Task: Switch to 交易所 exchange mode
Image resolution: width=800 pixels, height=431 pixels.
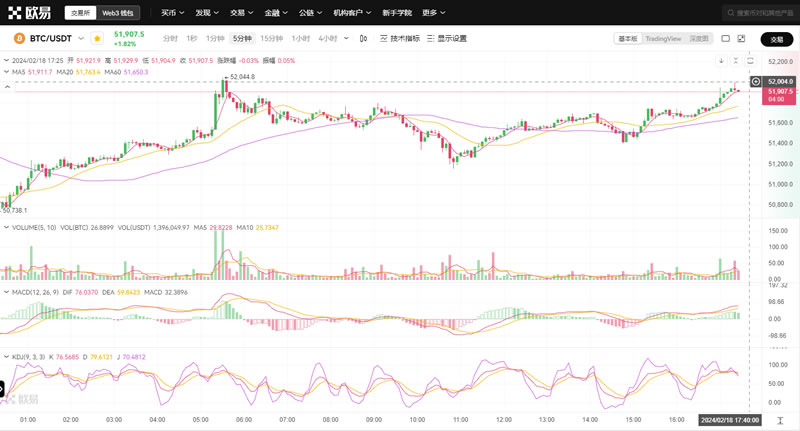Action: [80, 13]
